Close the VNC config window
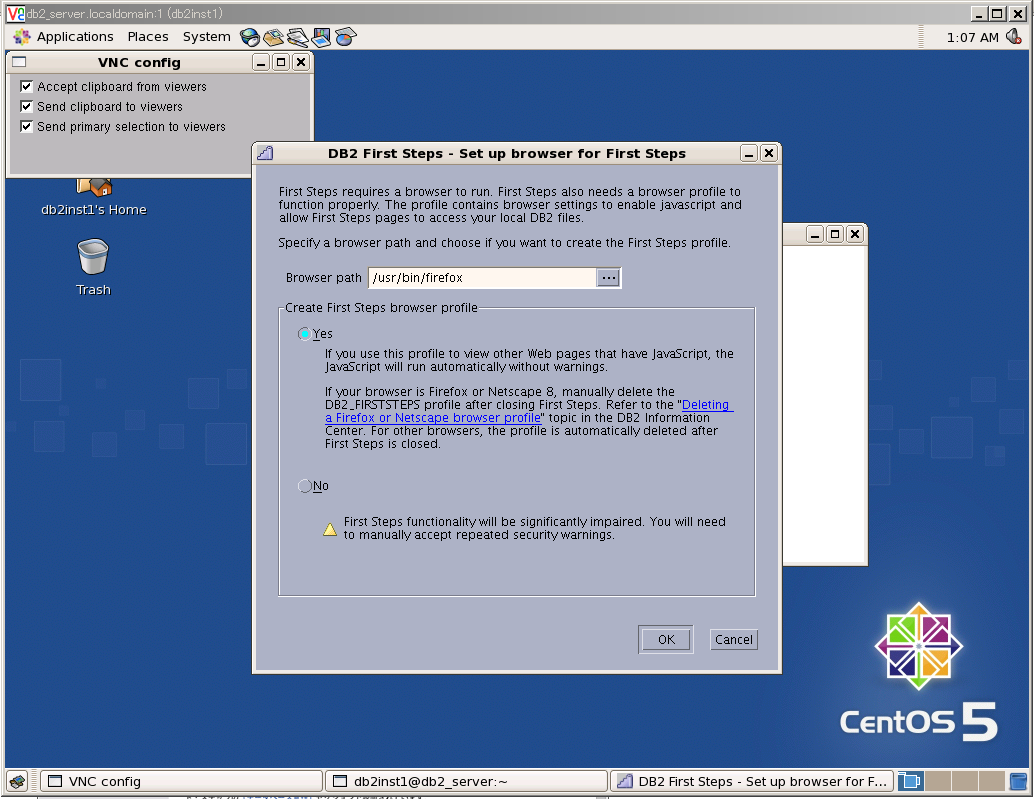 click(x=301, y=62)
